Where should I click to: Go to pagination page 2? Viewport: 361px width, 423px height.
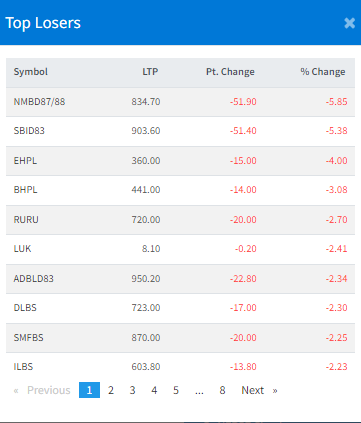[x=111, y=390]
